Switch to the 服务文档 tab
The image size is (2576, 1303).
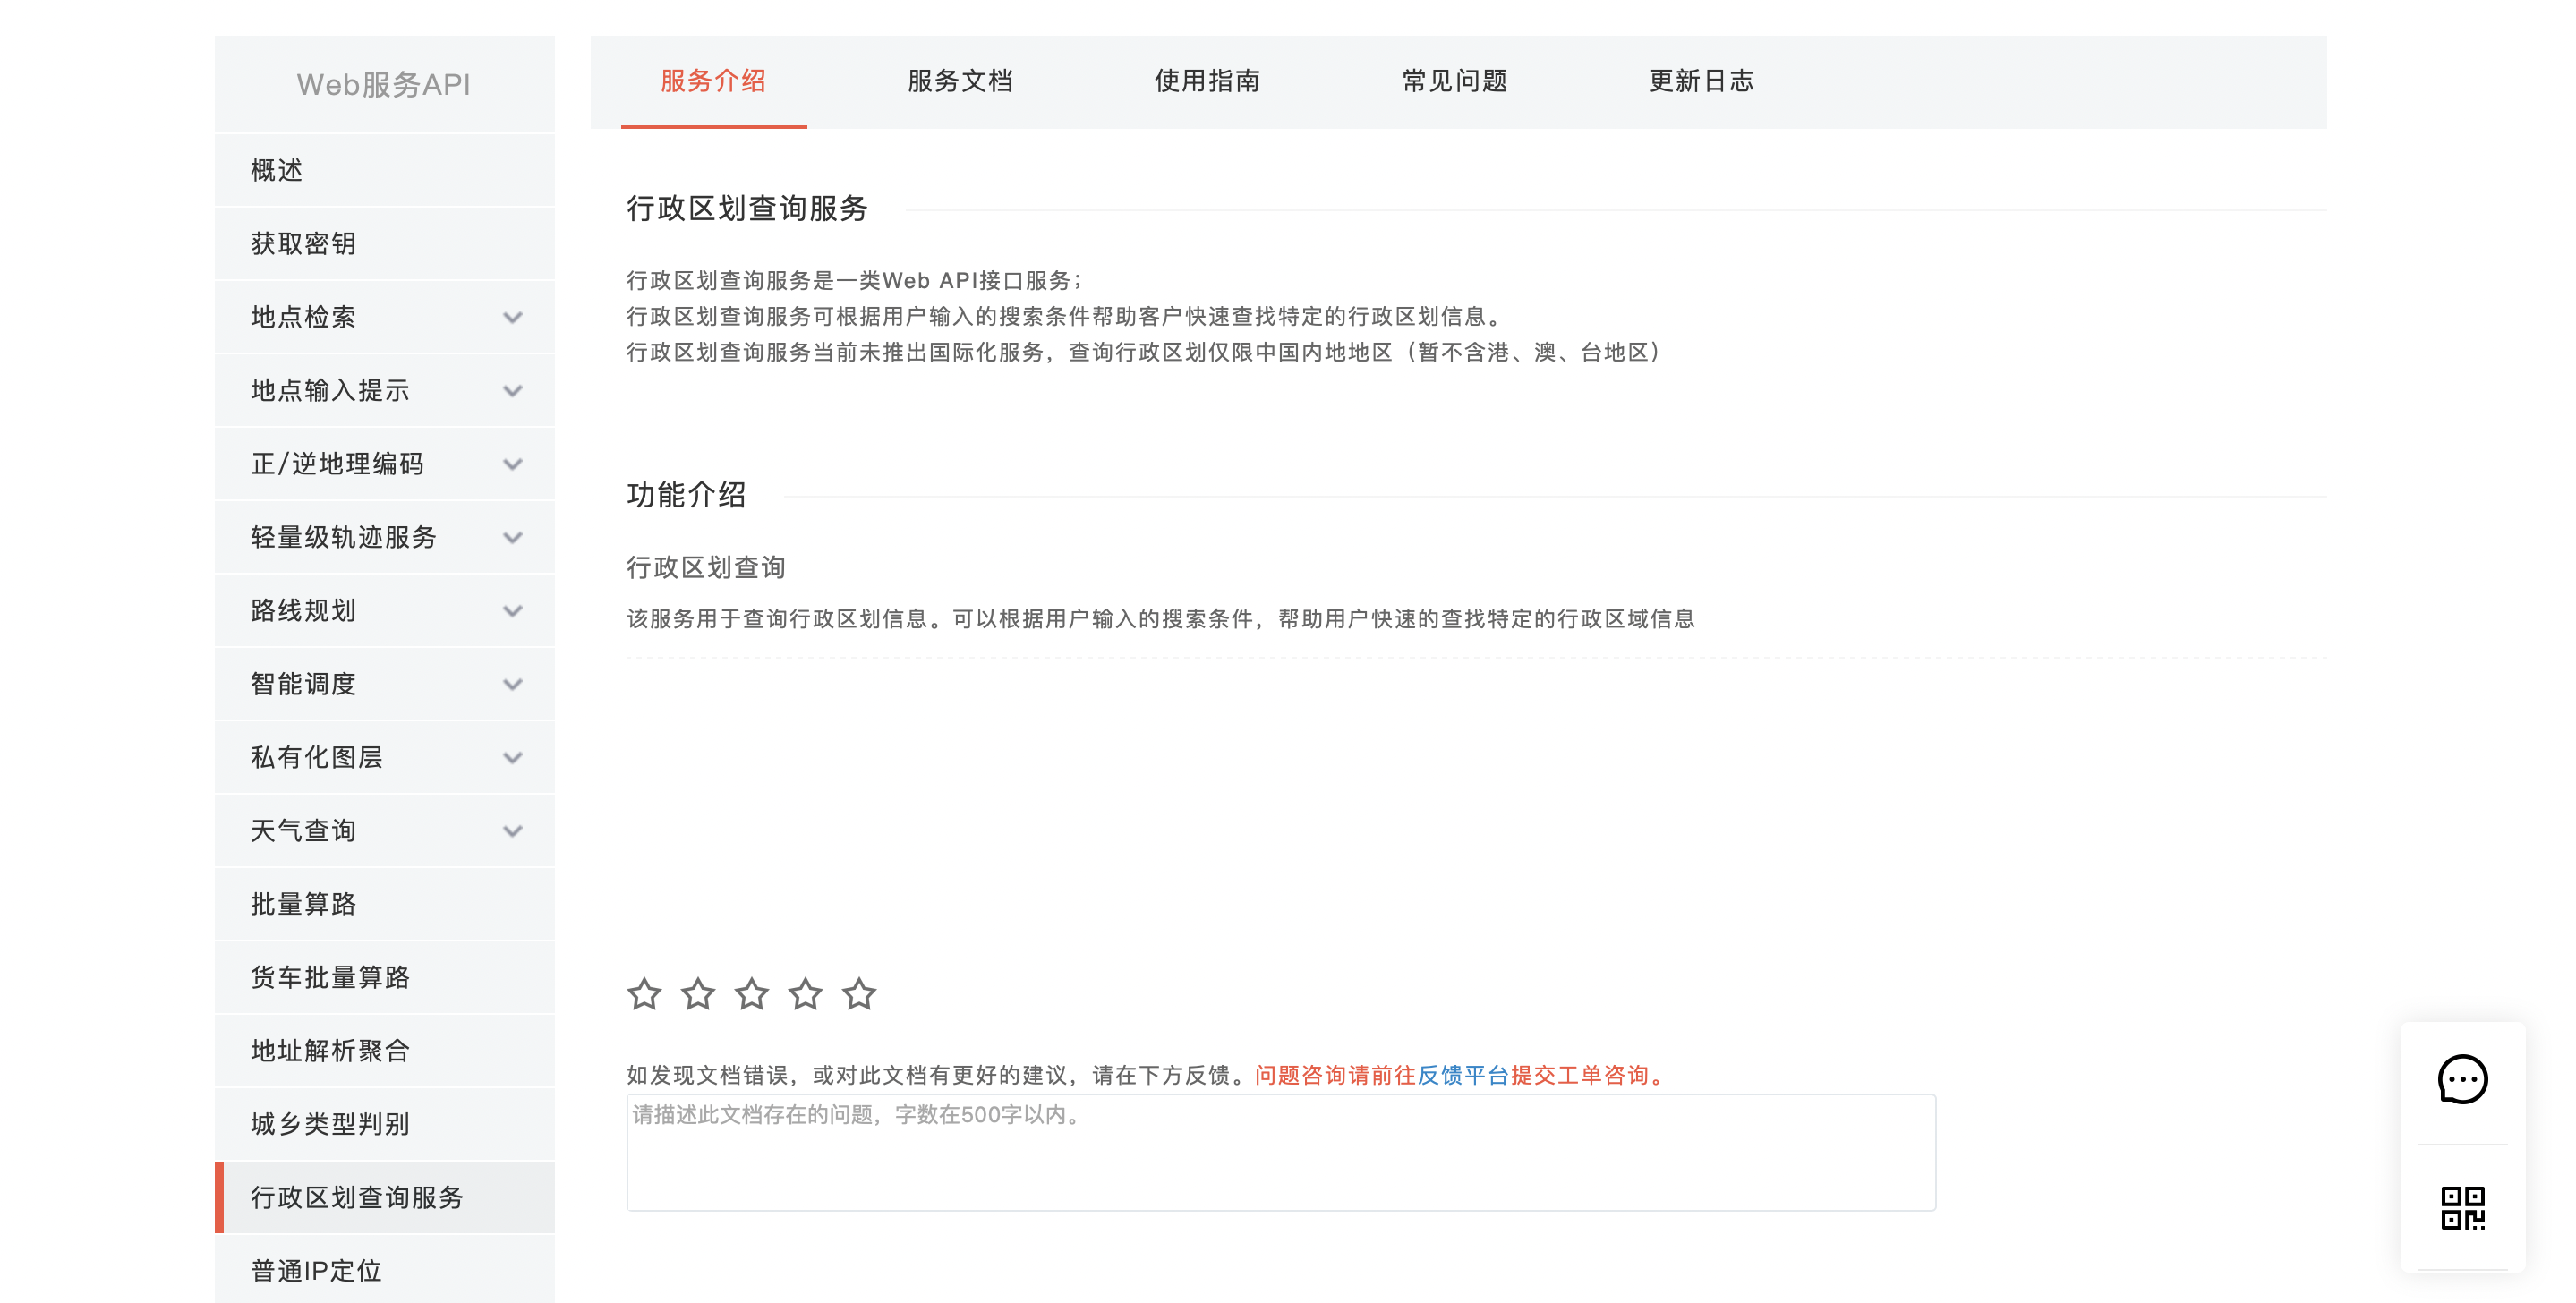[960, 82]
